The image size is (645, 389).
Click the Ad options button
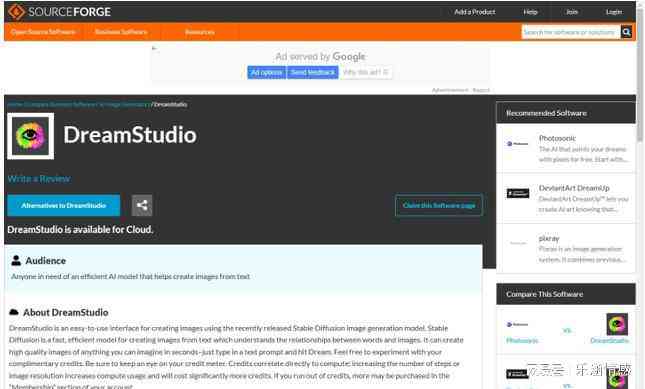click(x=267, y=72)
